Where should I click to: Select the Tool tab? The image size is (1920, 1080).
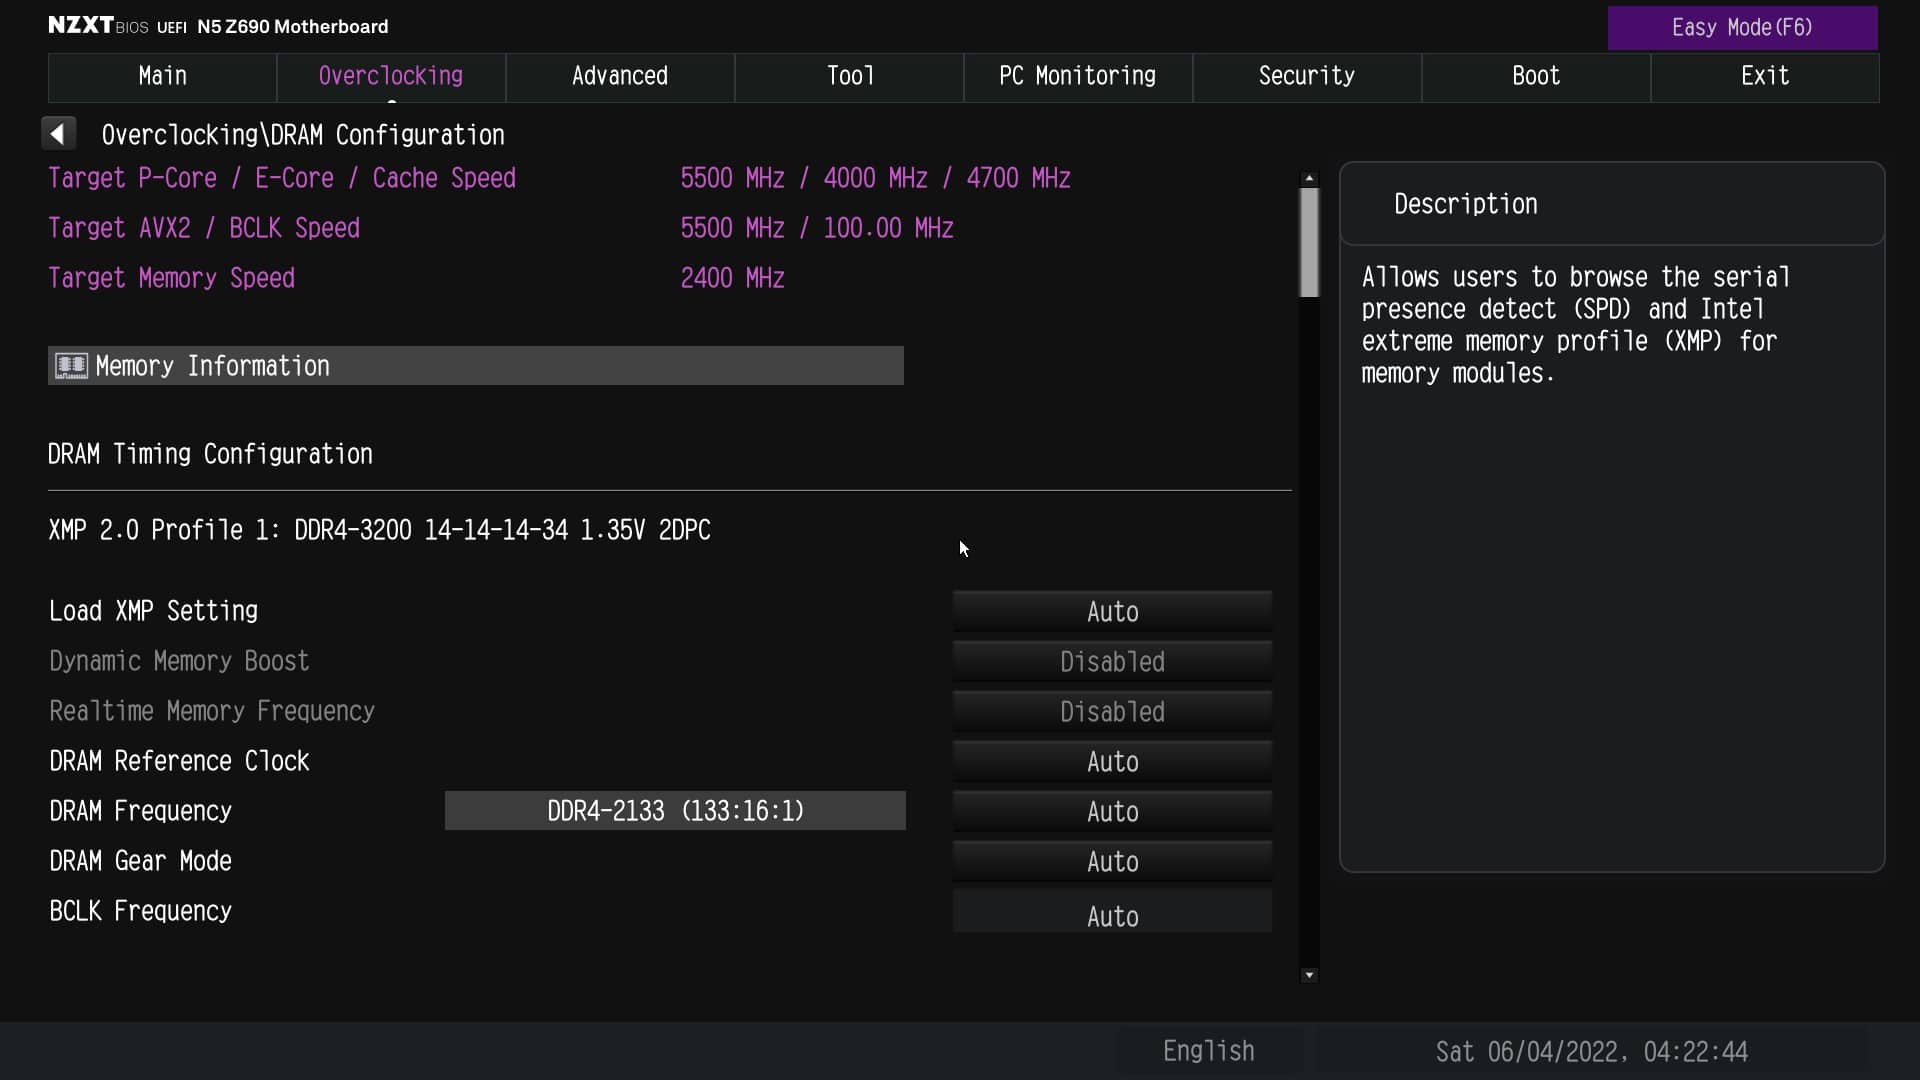click(x=849, y=77)
